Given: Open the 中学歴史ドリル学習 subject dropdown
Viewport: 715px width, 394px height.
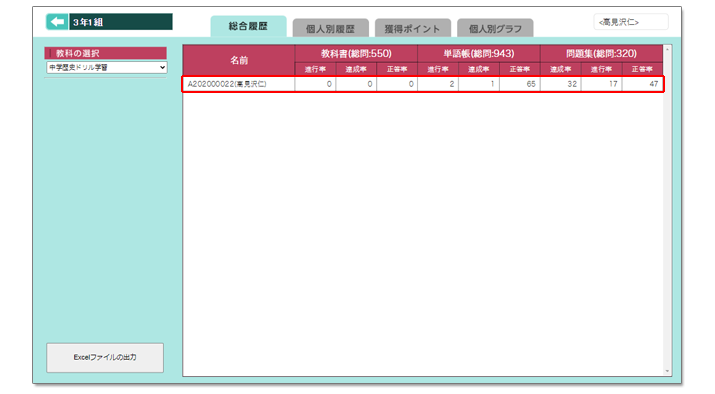Looking at the screenshot, I should (x=107, y=67).
